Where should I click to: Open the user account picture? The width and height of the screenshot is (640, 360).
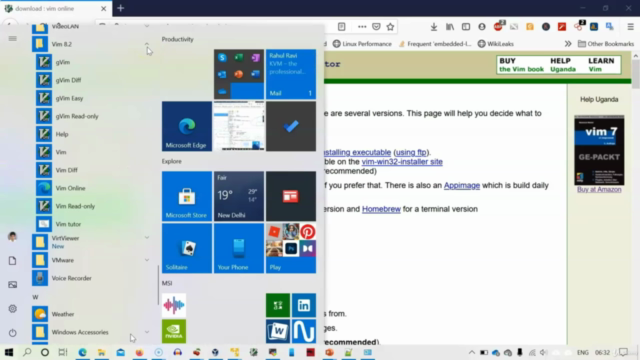tap(13, 237)
